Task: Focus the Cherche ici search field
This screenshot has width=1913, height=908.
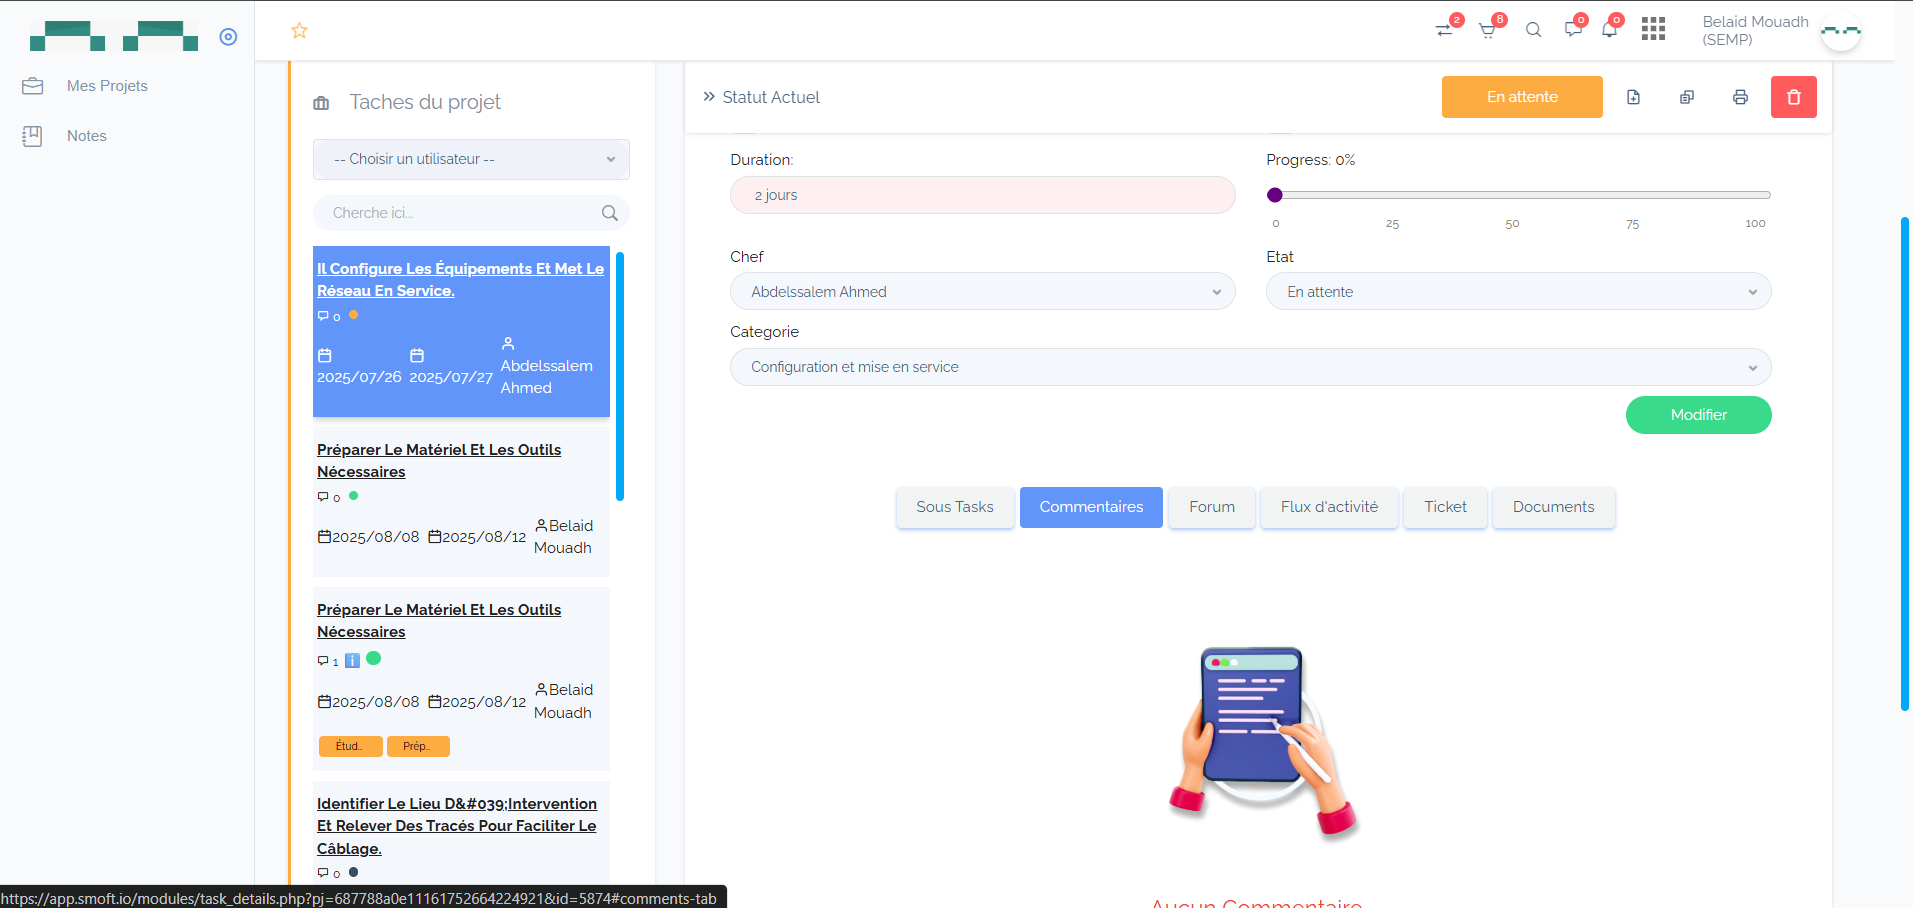Action: tap(460, 213)
